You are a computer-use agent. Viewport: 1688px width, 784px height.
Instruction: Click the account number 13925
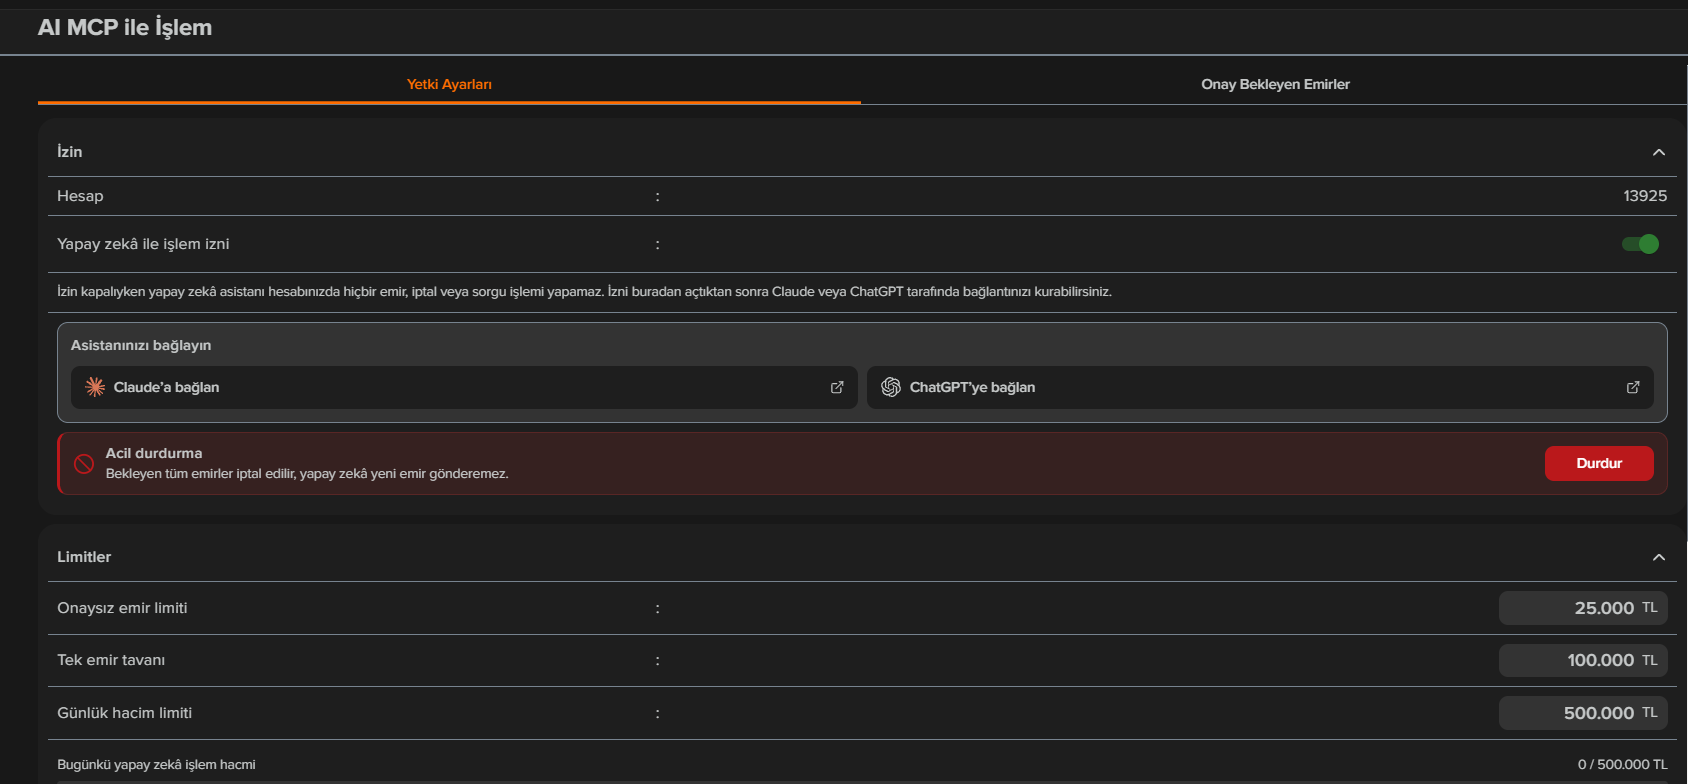tap(1645, 196)
